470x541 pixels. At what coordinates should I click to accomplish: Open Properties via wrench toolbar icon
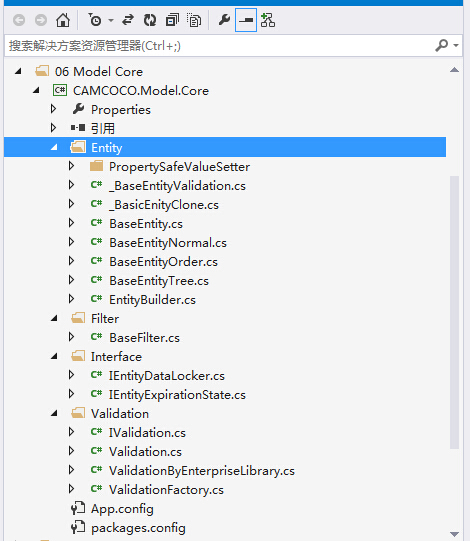[x=224, y=20]
